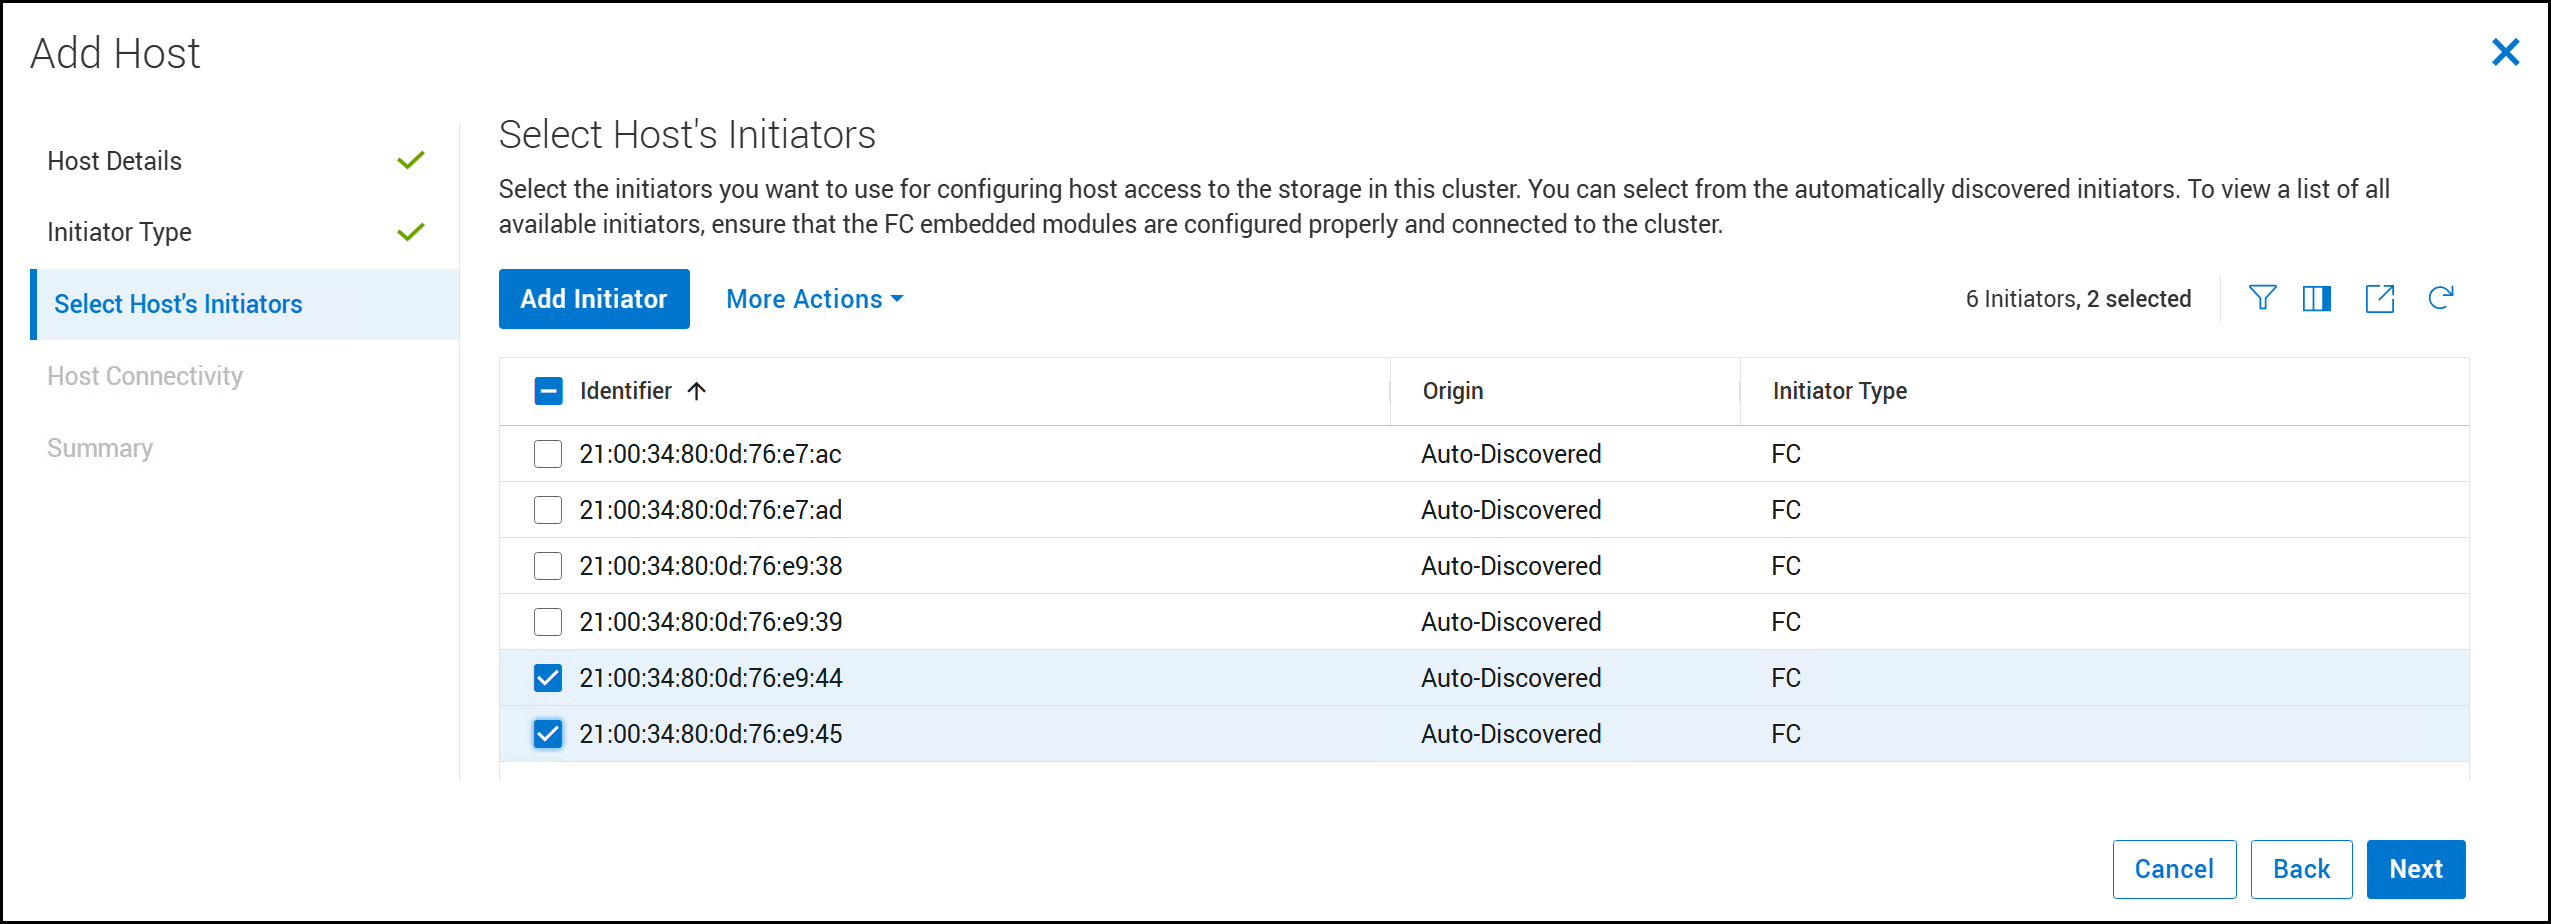Click the Back button
The width and height of the screenshot is (2551, 924).
pos(2301,869)
